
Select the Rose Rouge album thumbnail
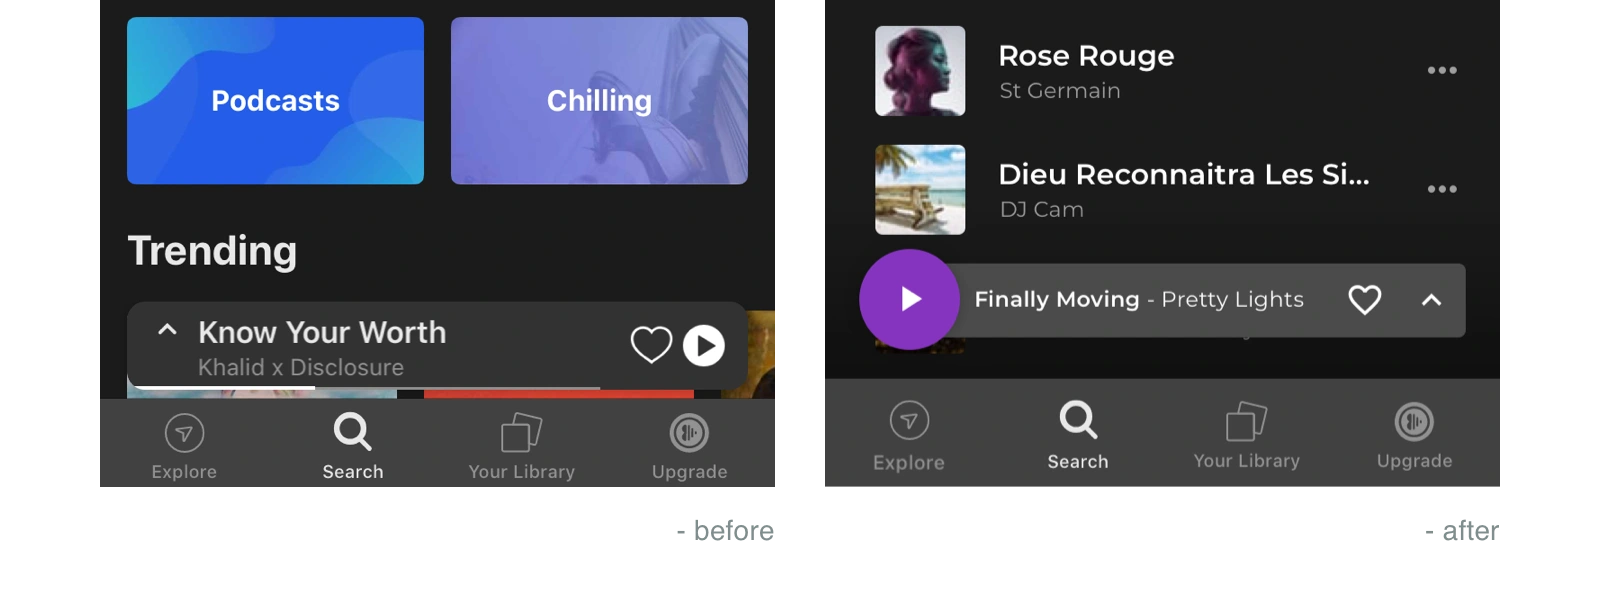click(x=920, y=71)
